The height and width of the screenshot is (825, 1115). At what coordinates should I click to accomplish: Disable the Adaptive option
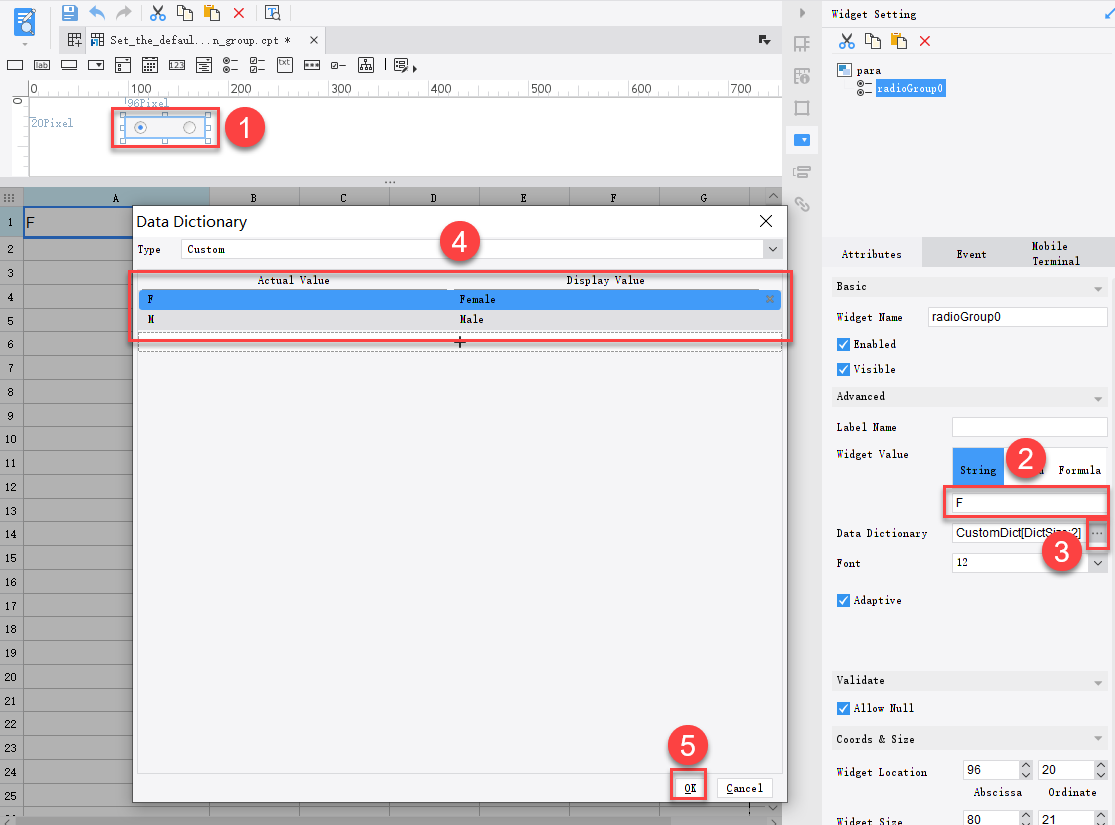pyautogui.click(x=845, y=599)
